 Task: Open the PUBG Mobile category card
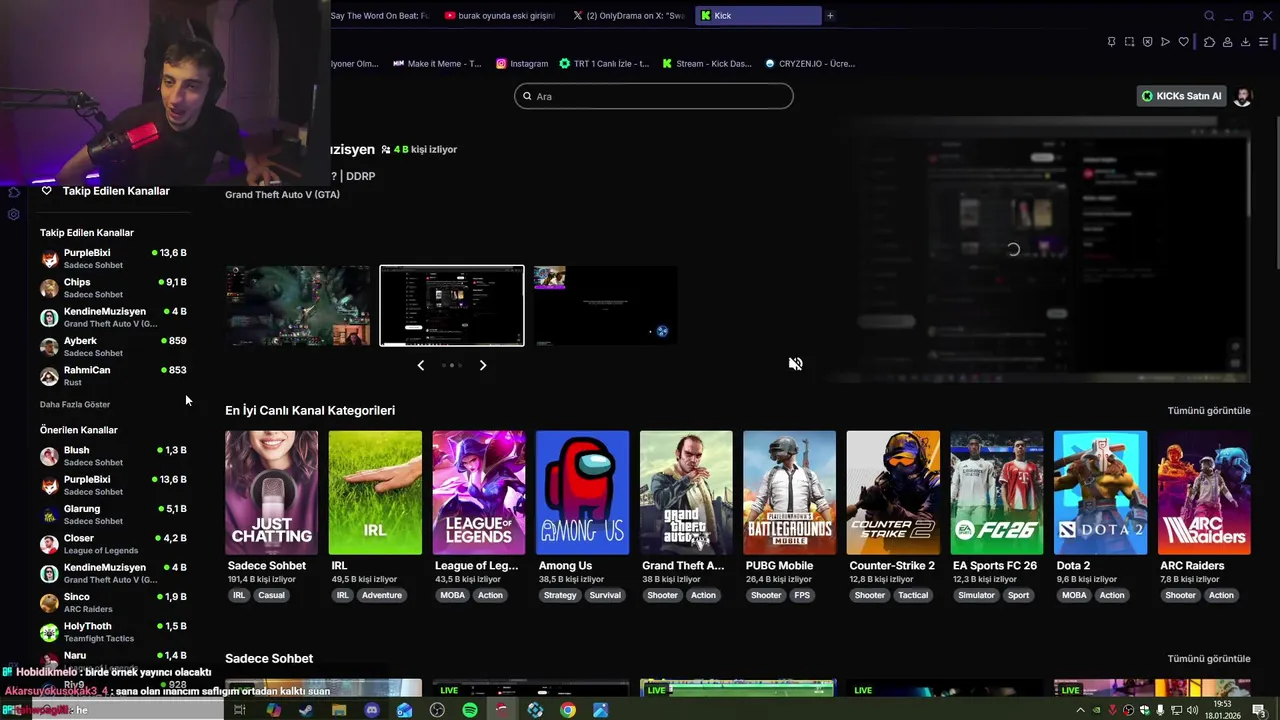click(789, 493)
